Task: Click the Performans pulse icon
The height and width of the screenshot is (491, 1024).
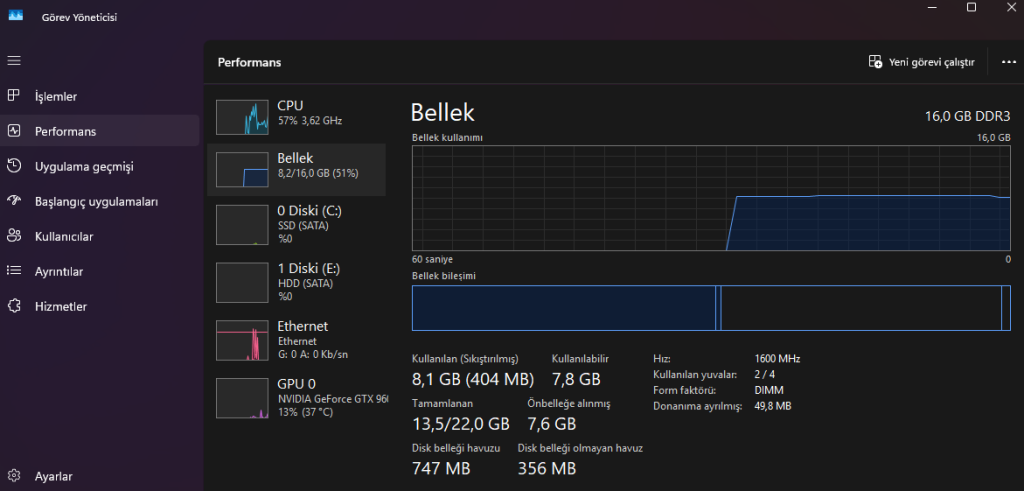Action: (14, 131)
